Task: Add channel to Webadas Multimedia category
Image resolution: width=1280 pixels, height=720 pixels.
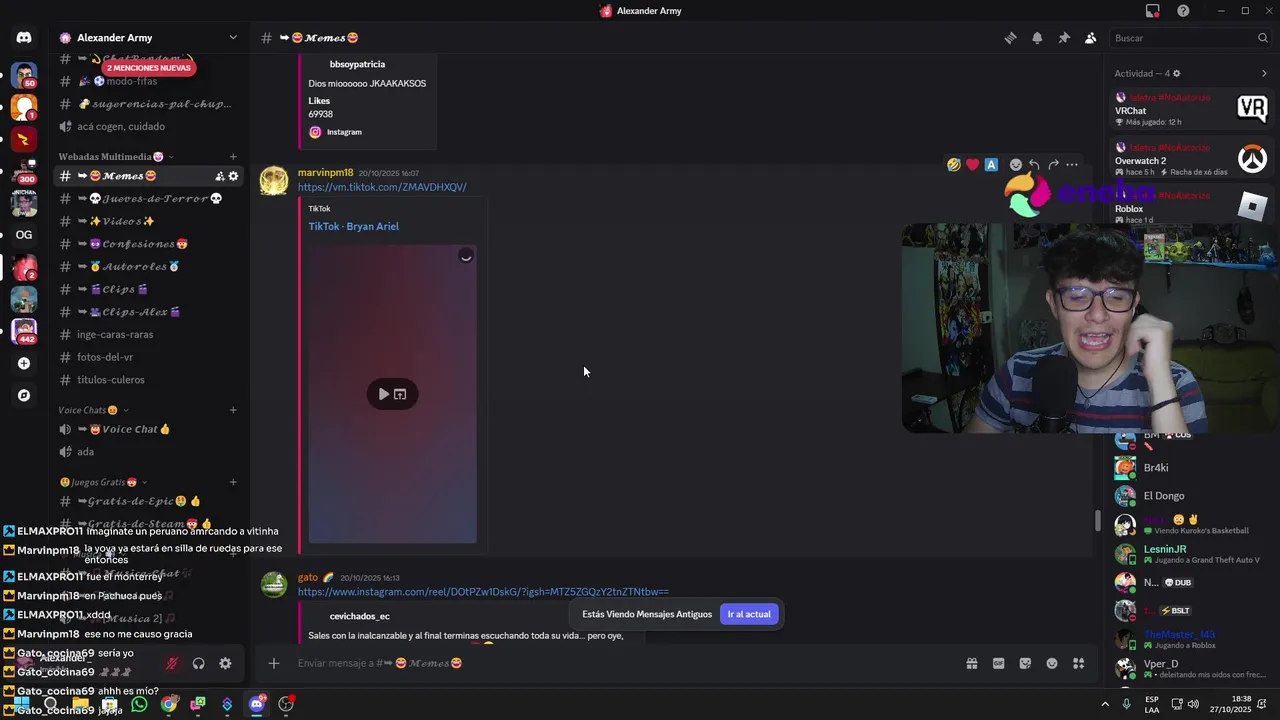Action: pos(233,157)
